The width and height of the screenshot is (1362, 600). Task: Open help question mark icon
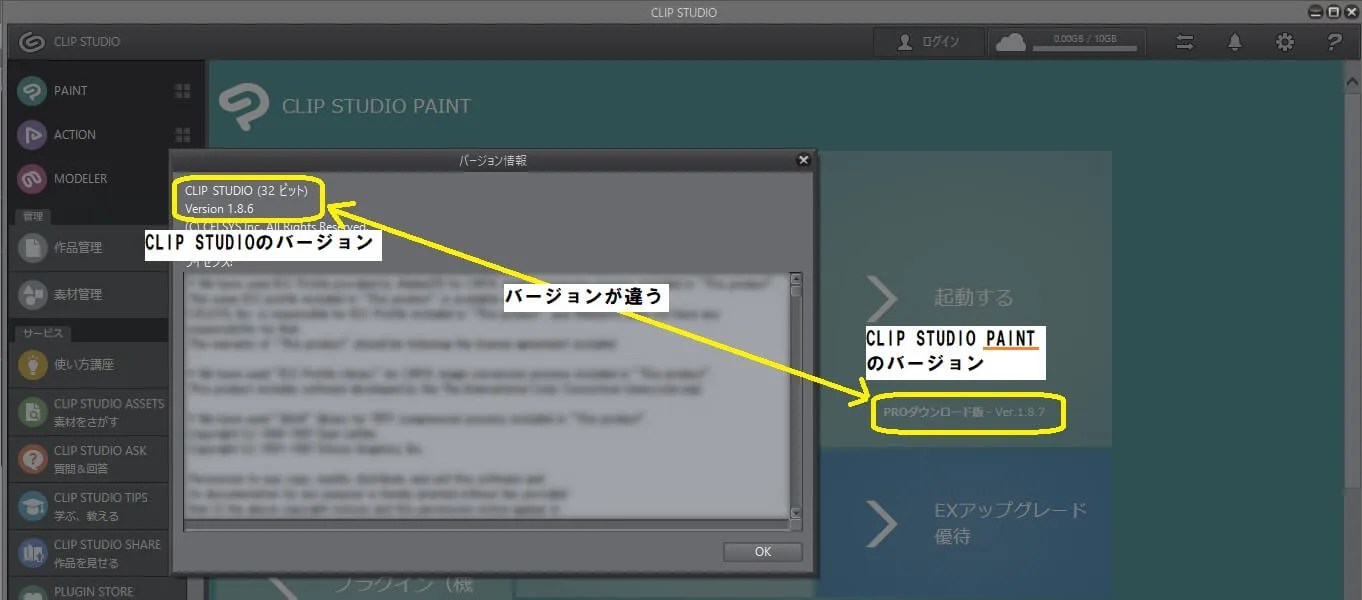pyautogui.click(x=1334, y=42)
